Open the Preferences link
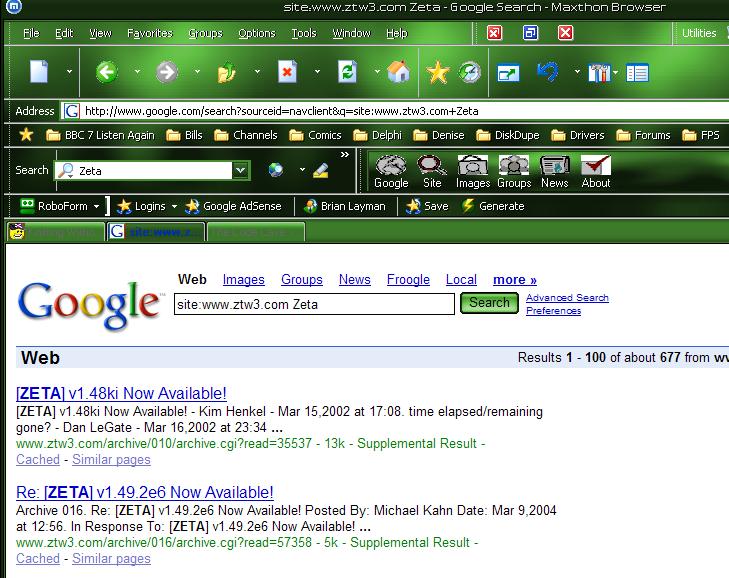This screenshot has height=578, width=729. pos(553,311)
